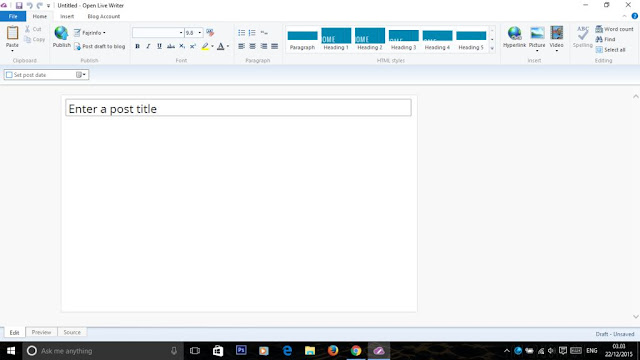
Task: Open font color dropdown arrow
Action: click(x=228, y=47)
